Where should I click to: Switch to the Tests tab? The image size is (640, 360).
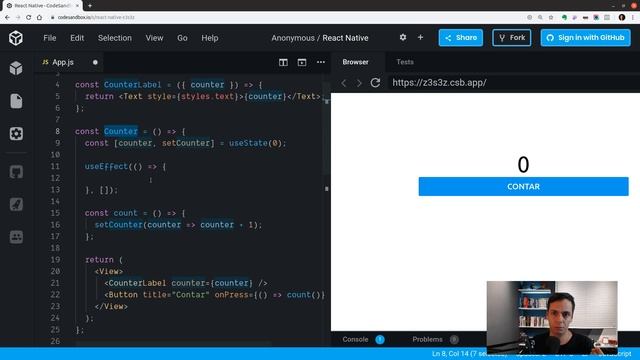405,62
